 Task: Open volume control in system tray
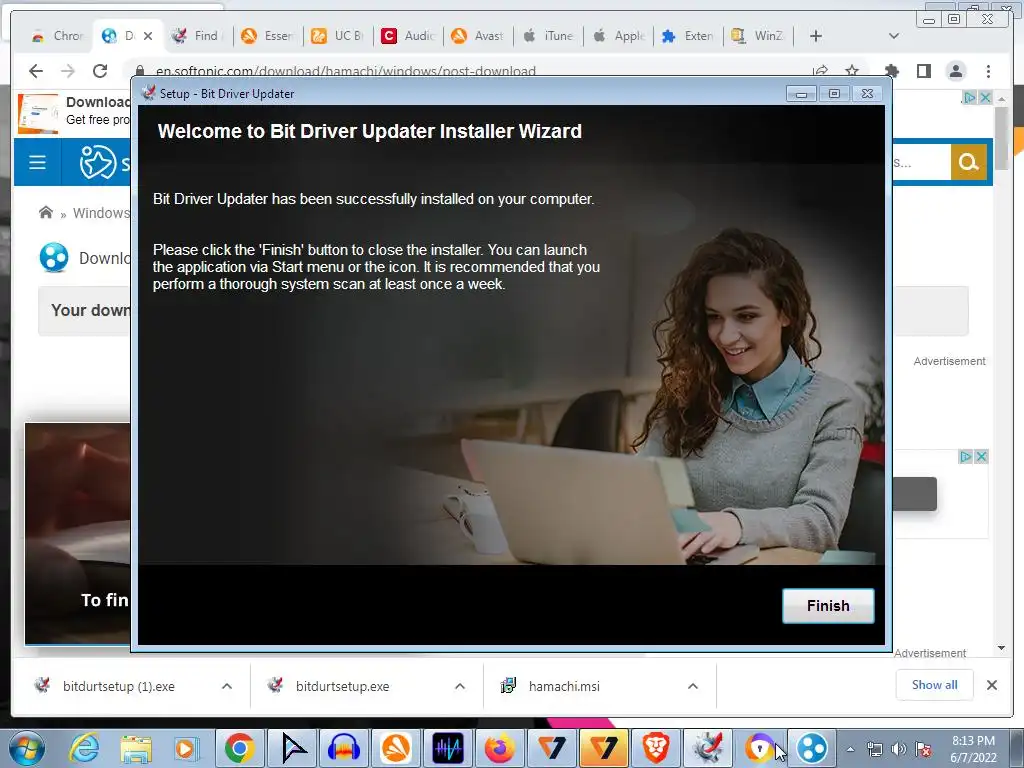(x=899, y=749)
